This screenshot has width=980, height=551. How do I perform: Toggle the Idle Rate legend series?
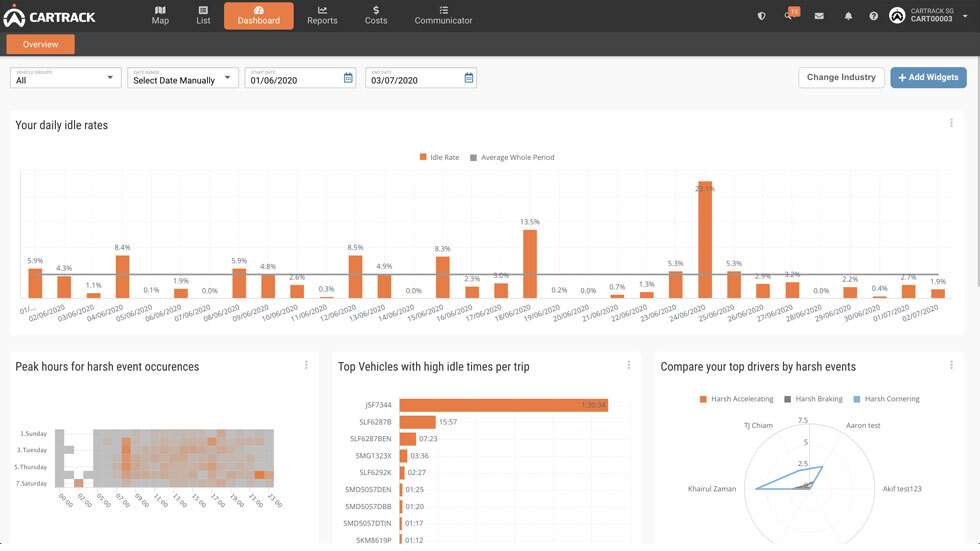coord(439,157)
